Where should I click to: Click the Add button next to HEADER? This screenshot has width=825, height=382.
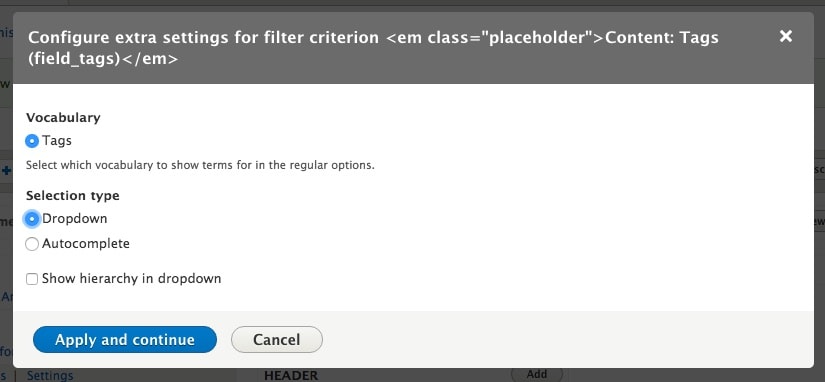click(x=537, y=374)
